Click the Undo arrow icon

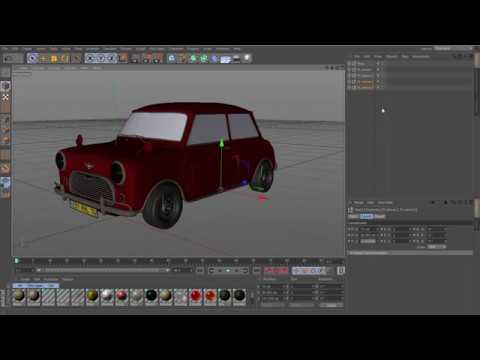[x=8, y=59]
